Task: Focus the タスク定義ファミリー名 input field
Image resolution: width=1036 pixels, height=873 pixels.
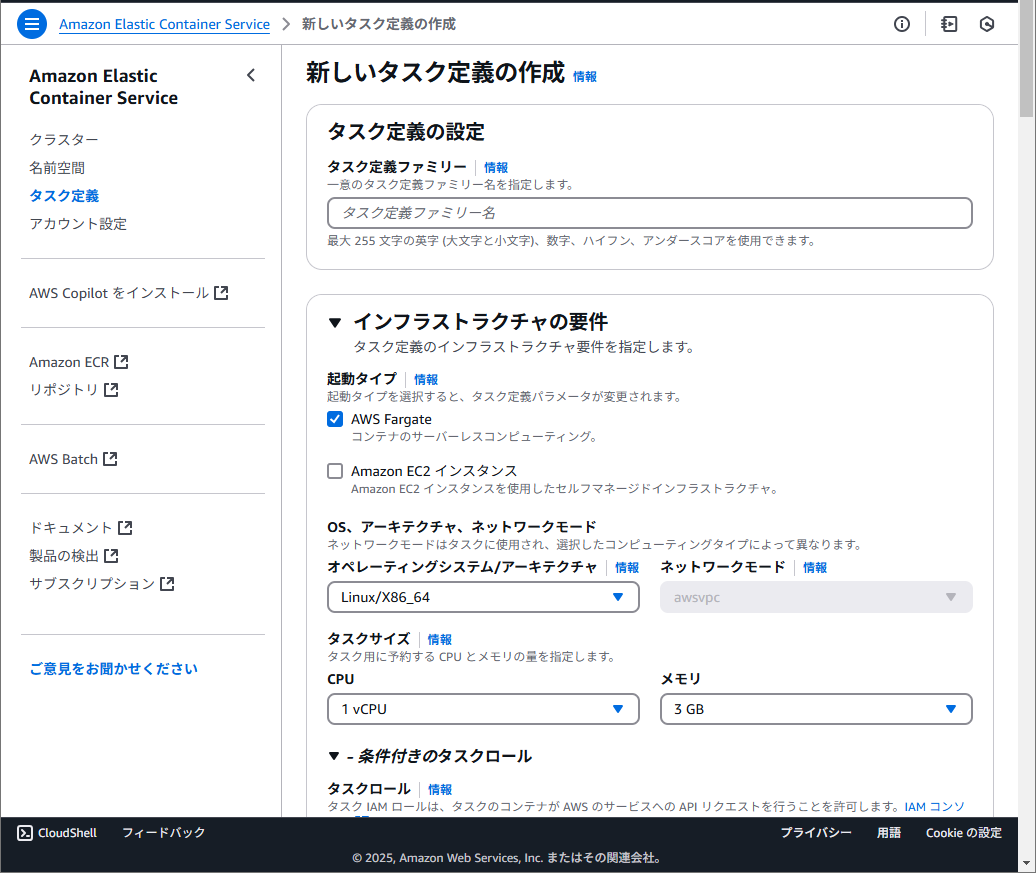Action: click(x=649, y=213)
